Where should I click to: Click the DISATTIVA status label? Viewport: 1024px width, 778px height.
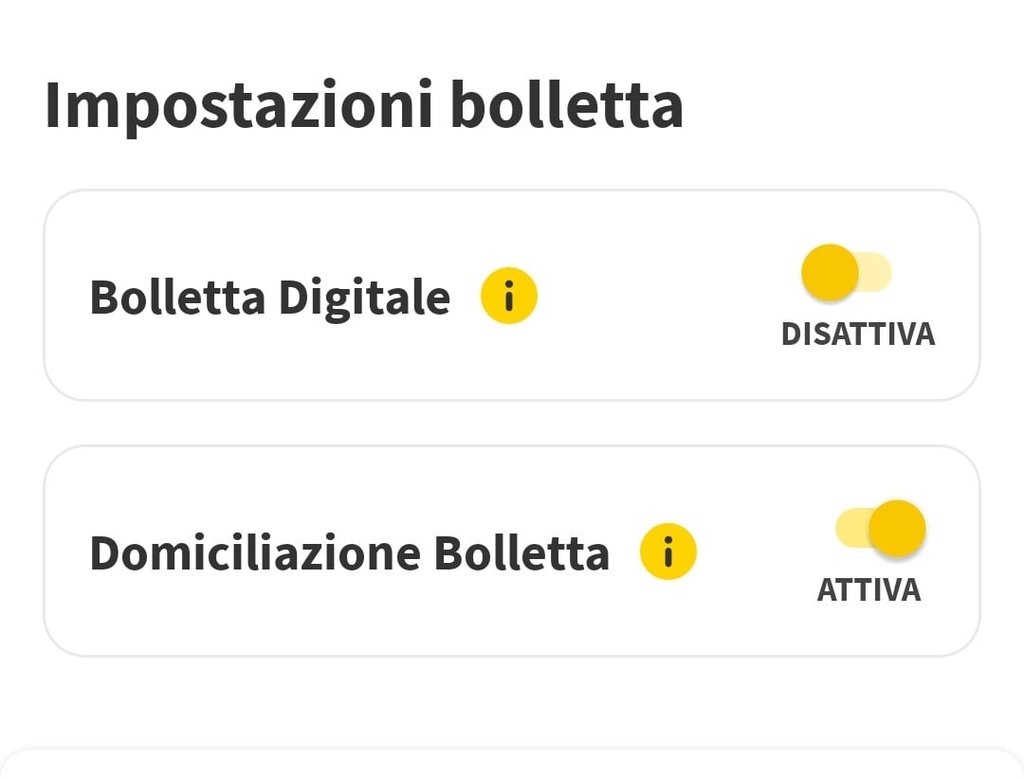click(x=857, y=334)
